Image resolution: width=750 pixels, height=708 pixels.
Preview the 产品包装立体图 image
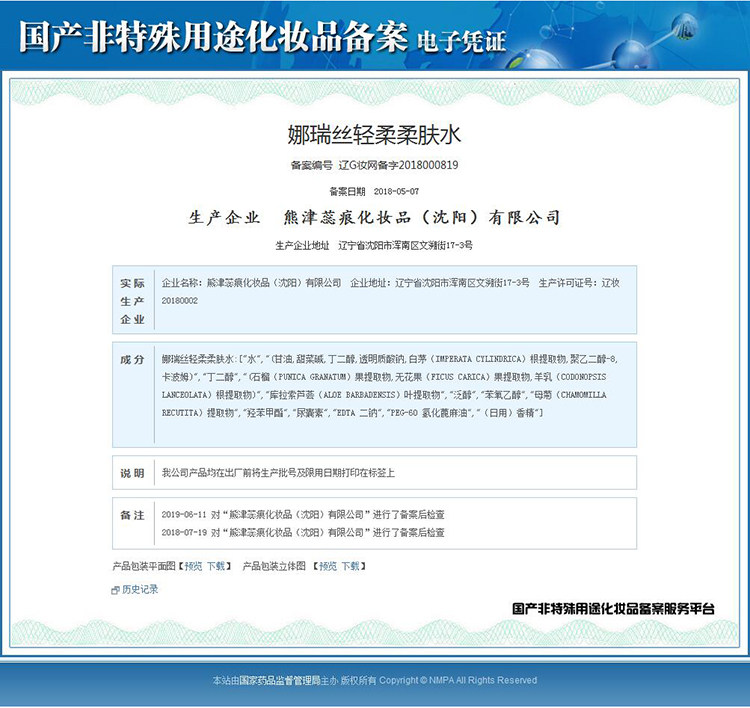click(328, 566)
